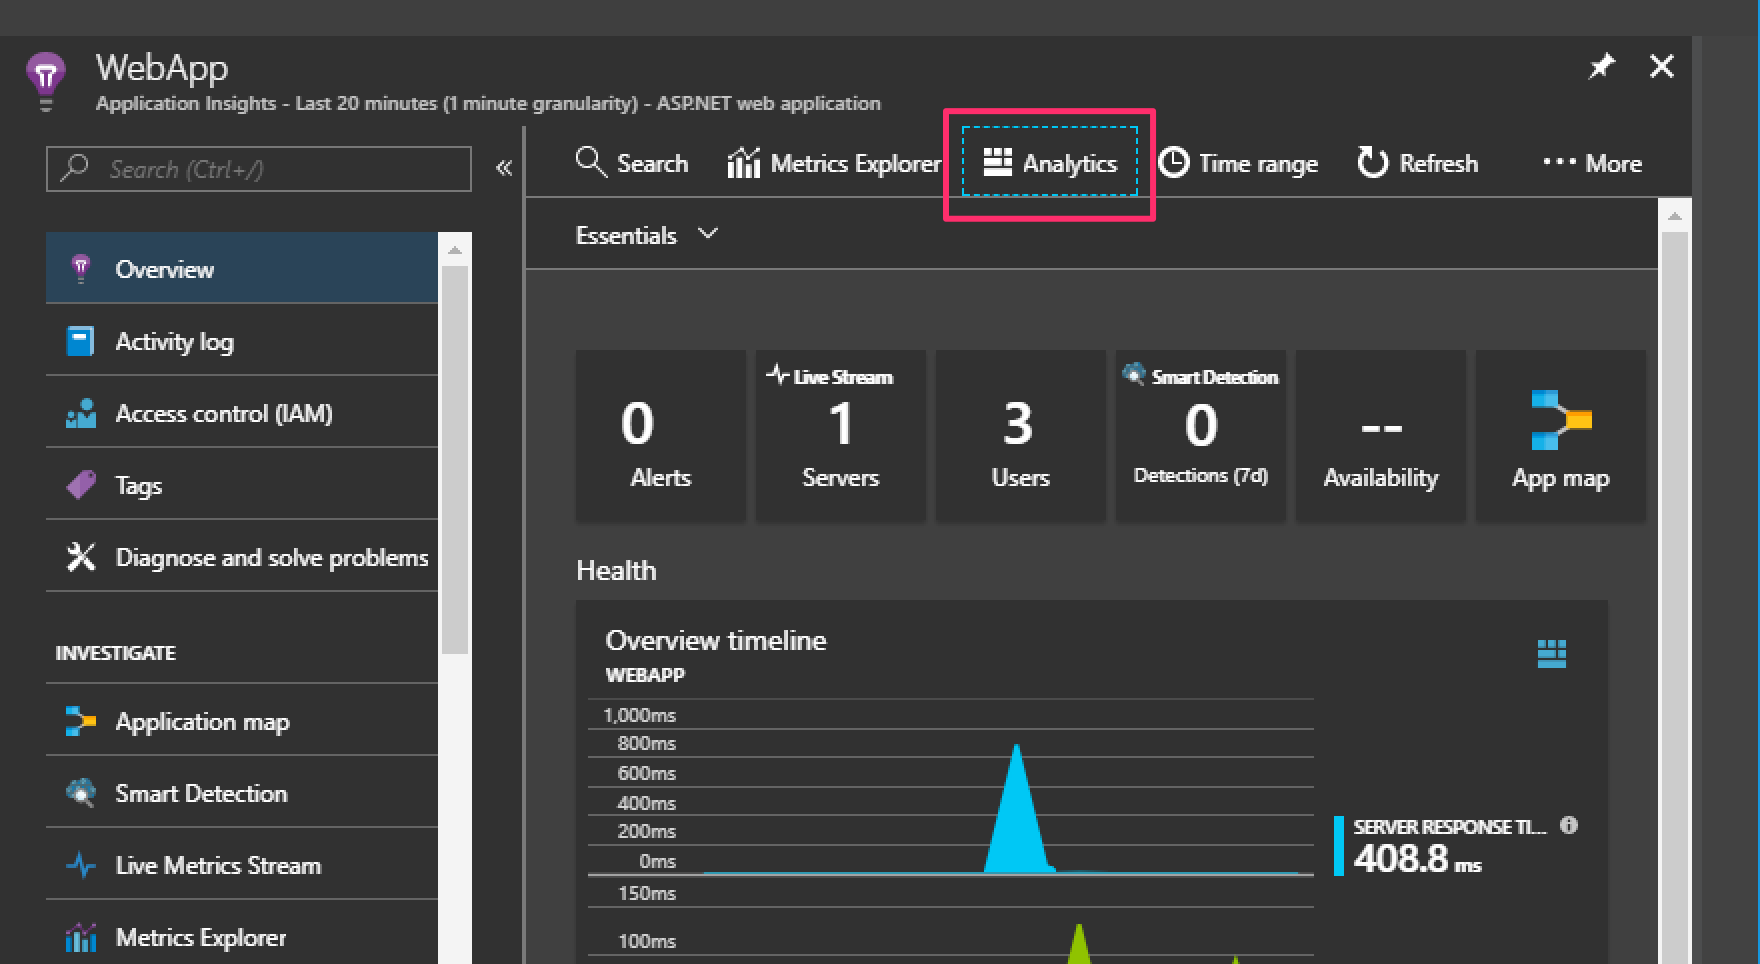Open Access control (IAM)
The image size is (1760, 964).
point(242,412)
